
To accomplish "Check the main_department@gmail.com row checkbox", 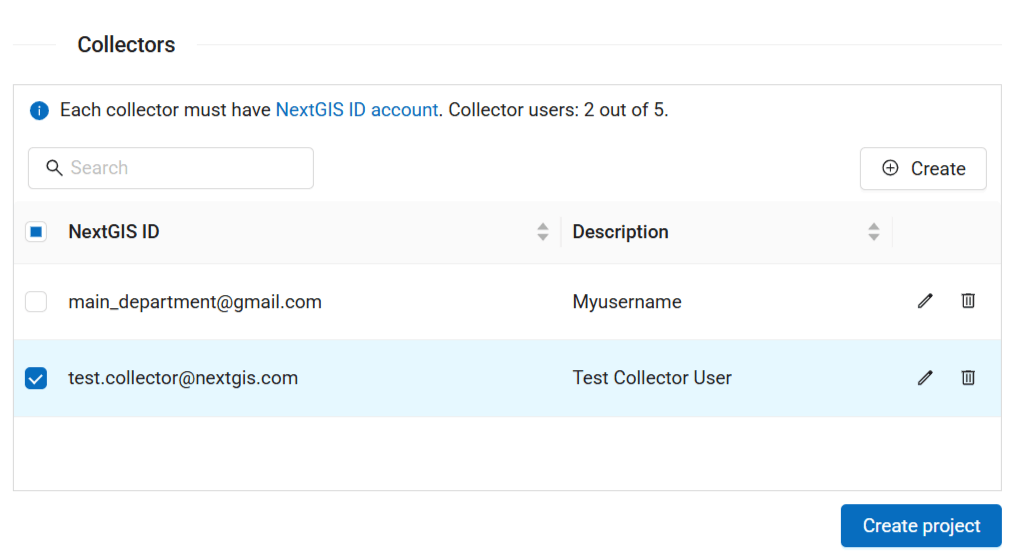I will point(36,301).
